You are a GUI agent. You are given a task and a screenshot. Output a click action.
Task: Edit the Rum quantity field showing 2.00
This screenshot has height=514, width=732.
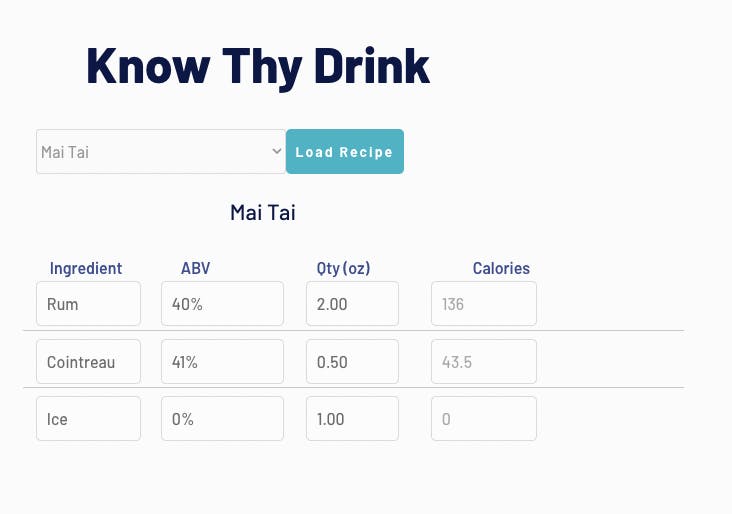tap(352, 304)
